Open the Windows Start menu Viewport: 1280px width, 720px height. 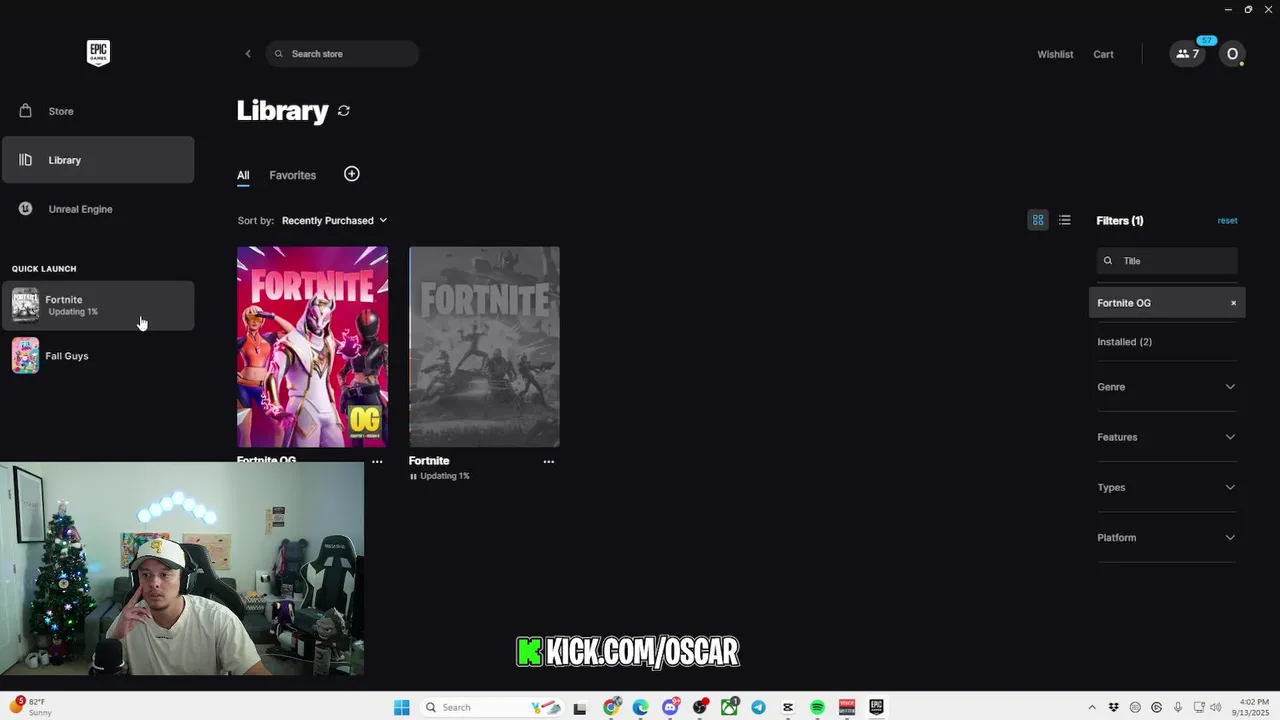(402, 707)
